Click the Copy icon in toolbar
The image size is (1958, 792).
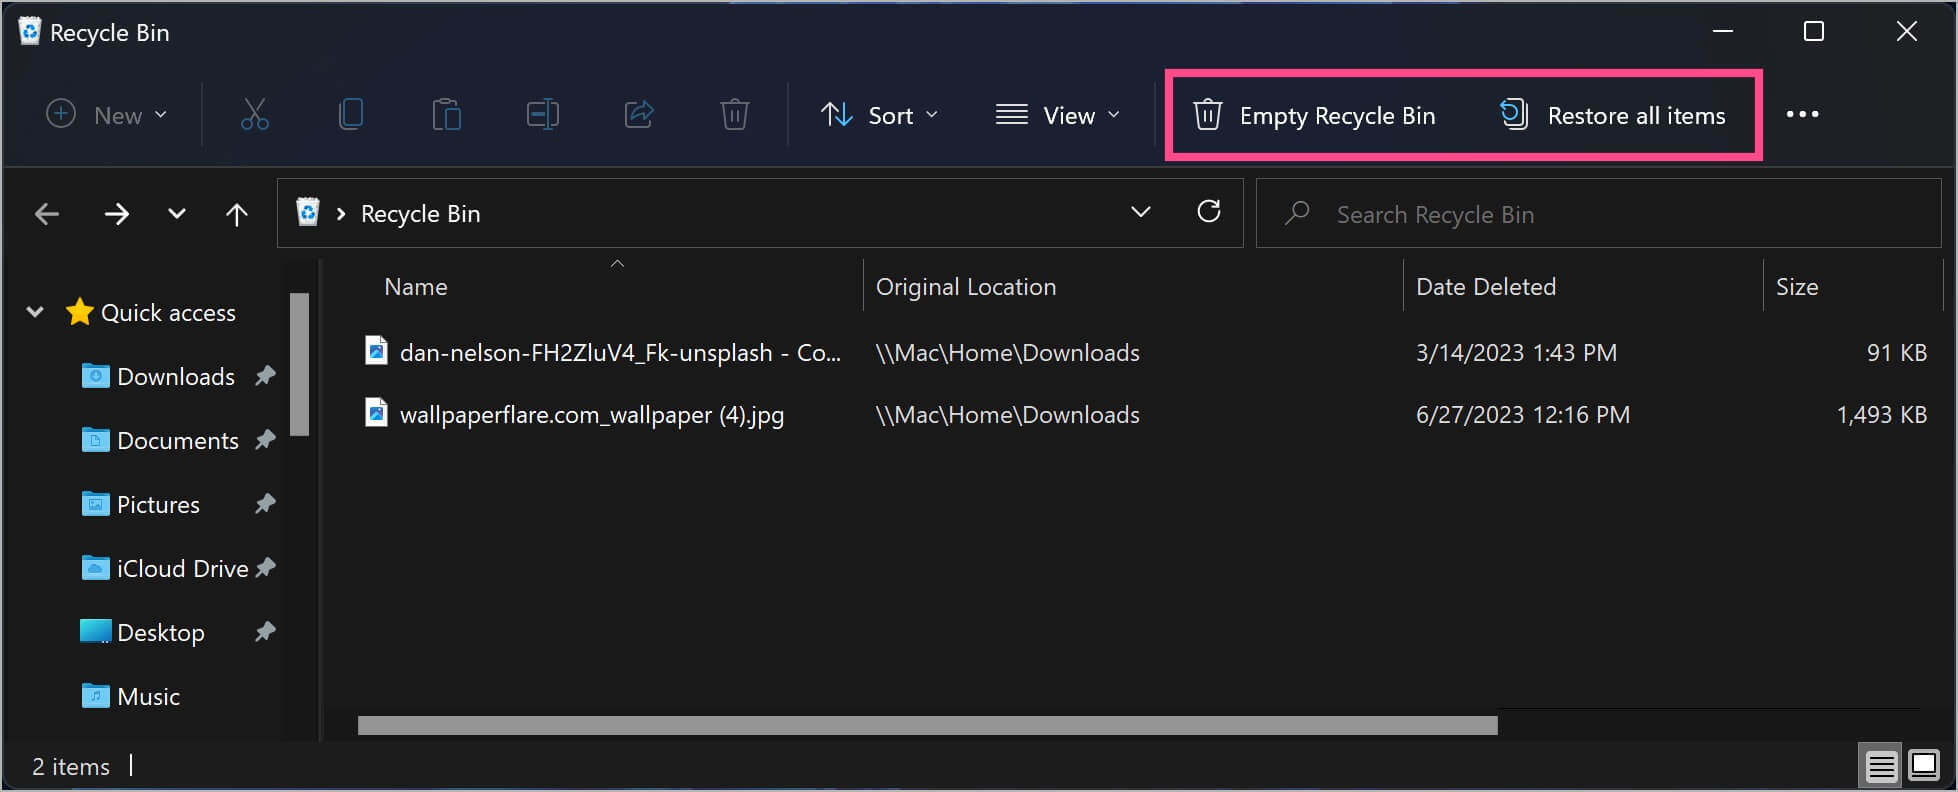350,115
